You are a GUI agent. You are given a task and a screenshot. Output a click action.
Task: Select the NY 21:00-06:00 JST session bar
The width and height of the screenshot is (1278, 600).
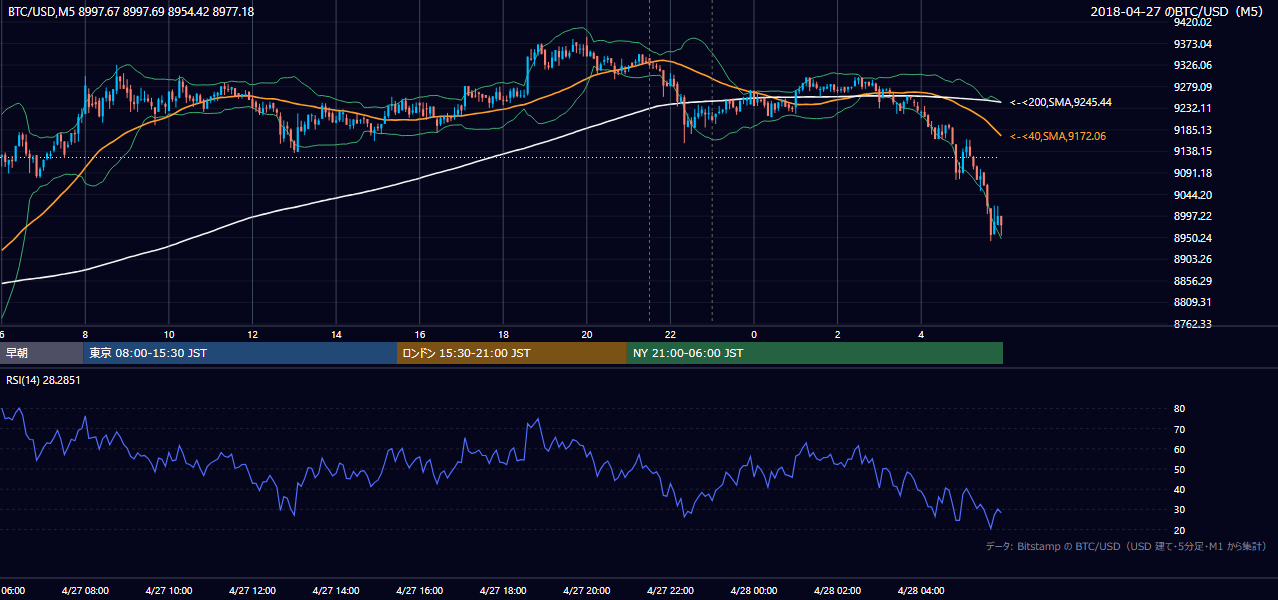click(815, 353)
